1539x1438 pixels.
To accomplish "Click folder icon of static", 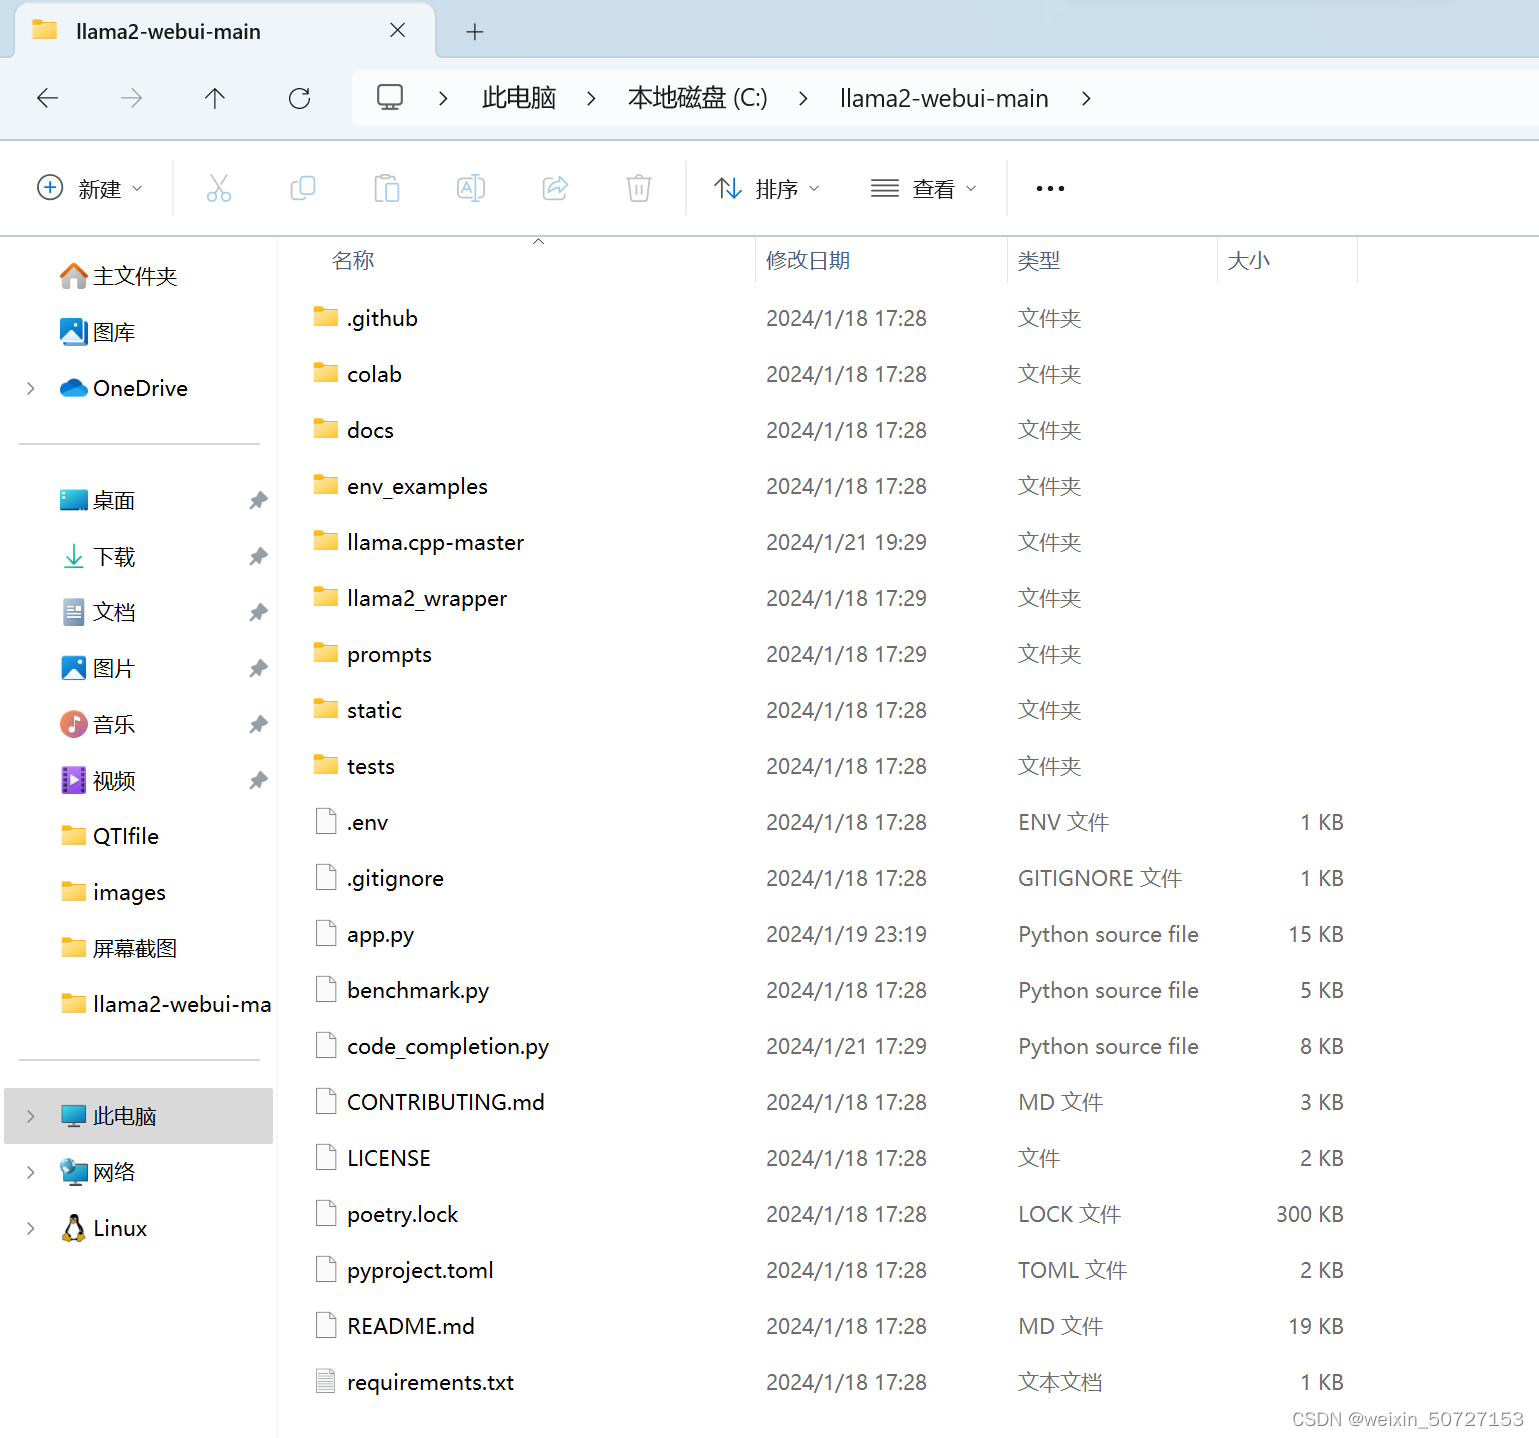I will tap(325, 709).
